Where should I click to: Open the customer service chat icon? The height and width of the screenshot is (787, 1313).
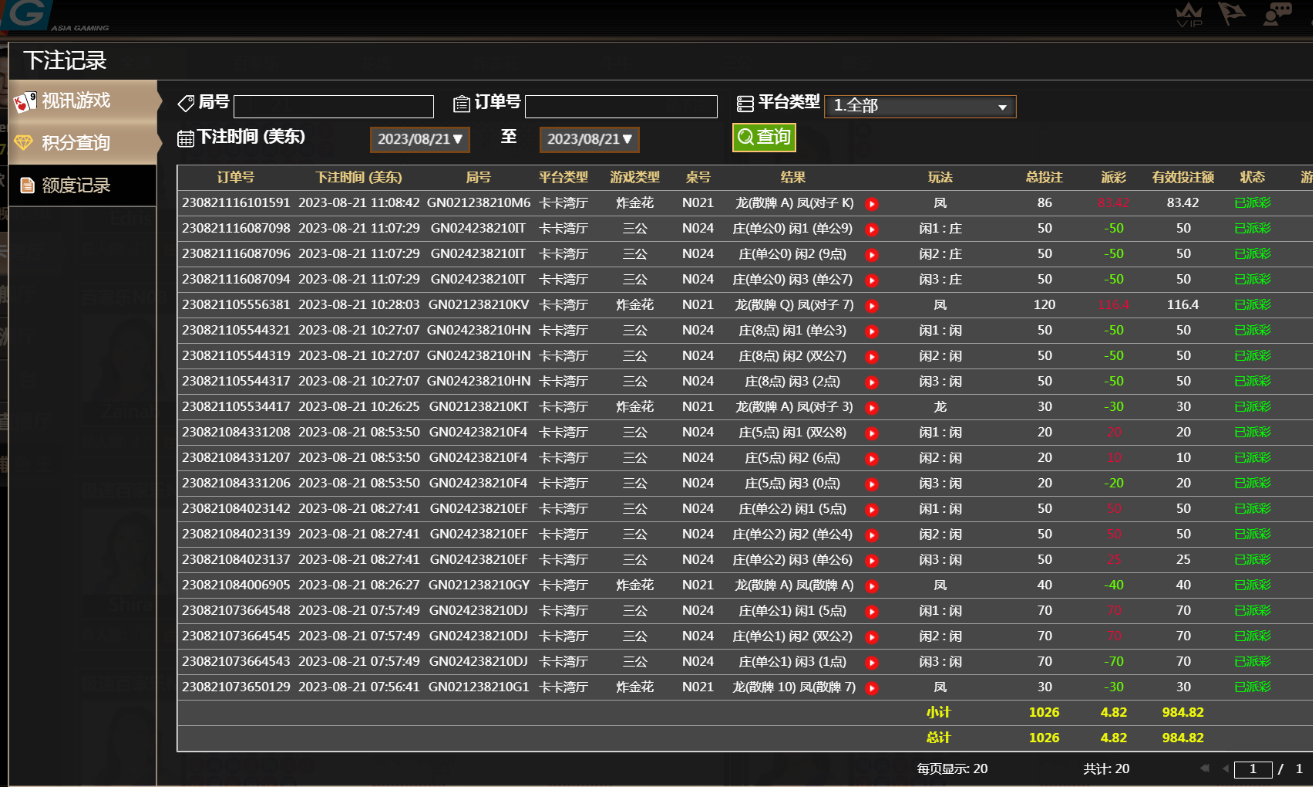(1277, 15)
